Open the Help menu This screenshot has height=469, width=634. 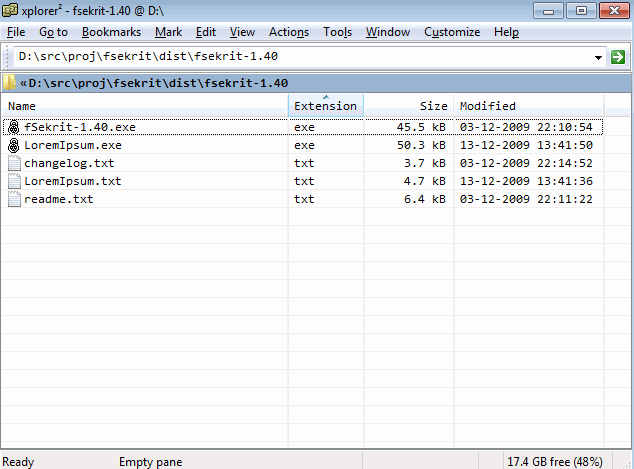point(506,32)
